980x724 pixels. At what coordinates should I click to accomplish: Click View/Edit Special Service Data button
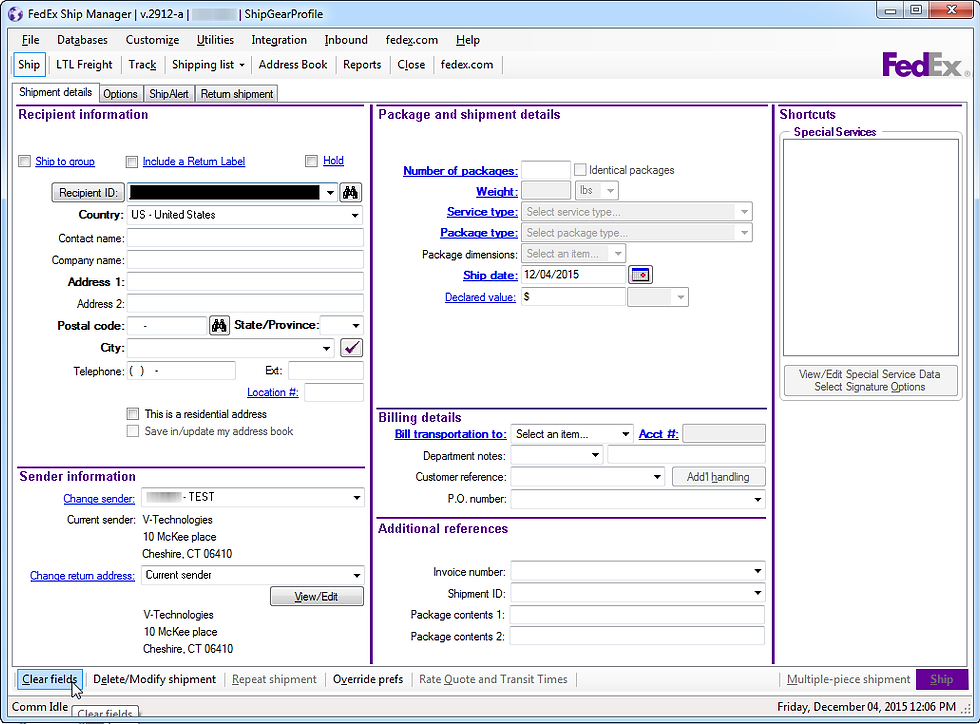click(870, 380)
